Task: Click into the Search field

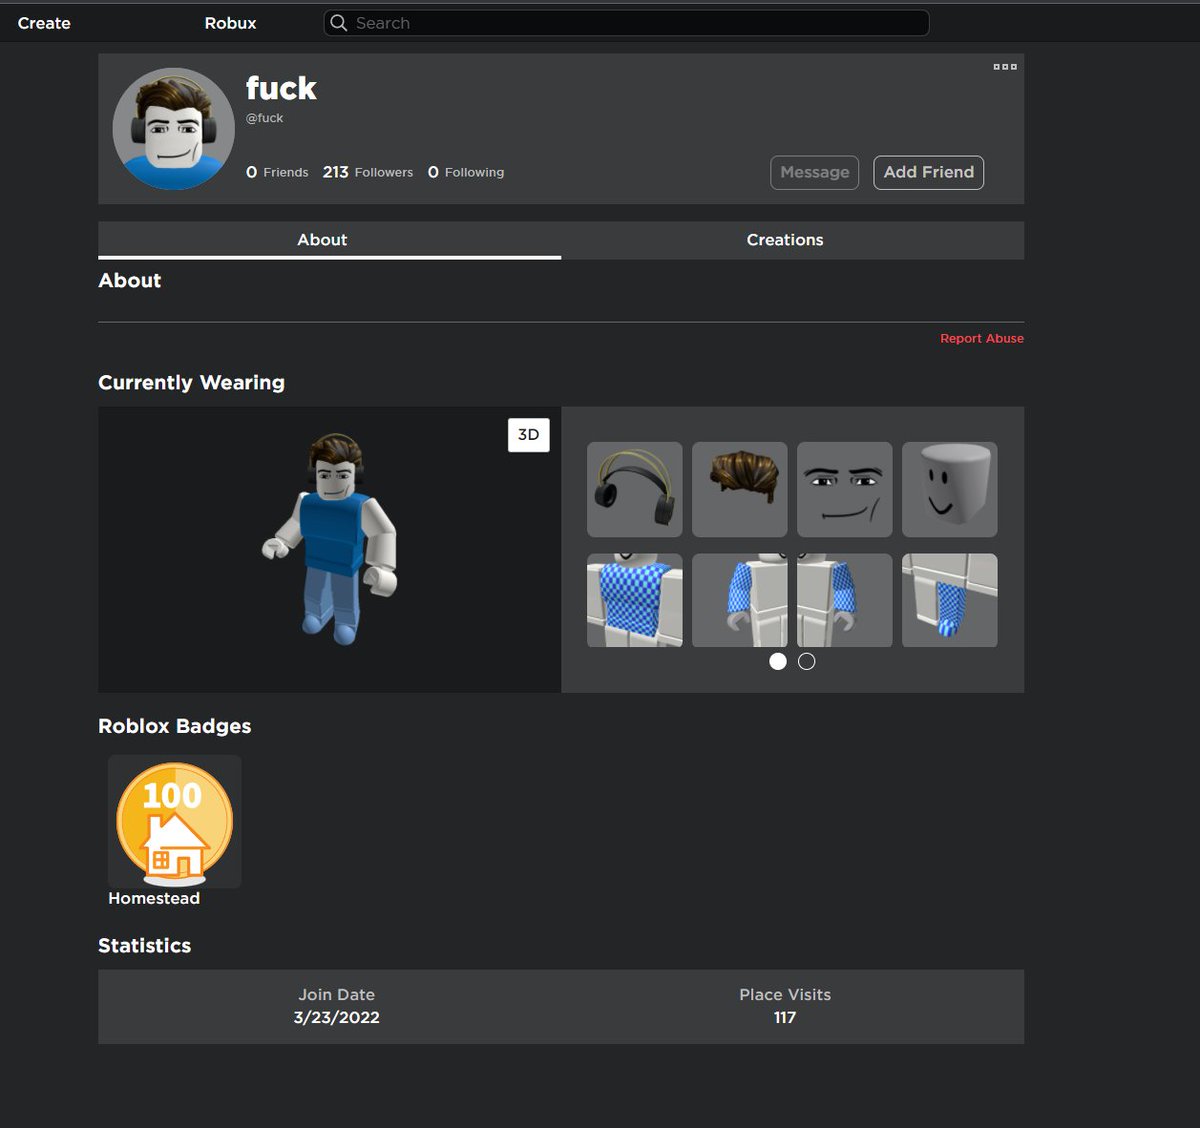Action: (x=627, y=23)
